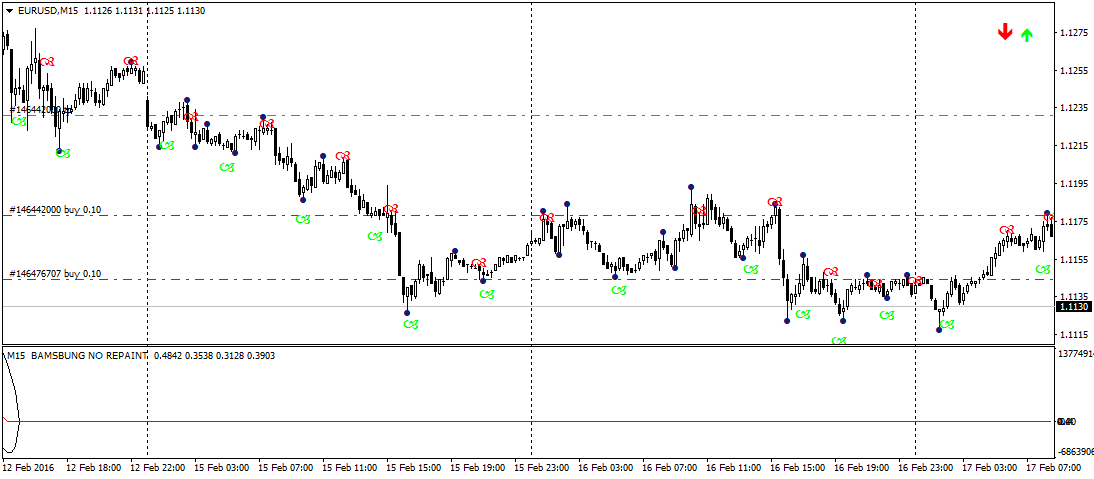The width and height of the screenshot is (1094, 479).
Task: Click the 15 Feb 07:00 time label
Action: coord(285,468)
